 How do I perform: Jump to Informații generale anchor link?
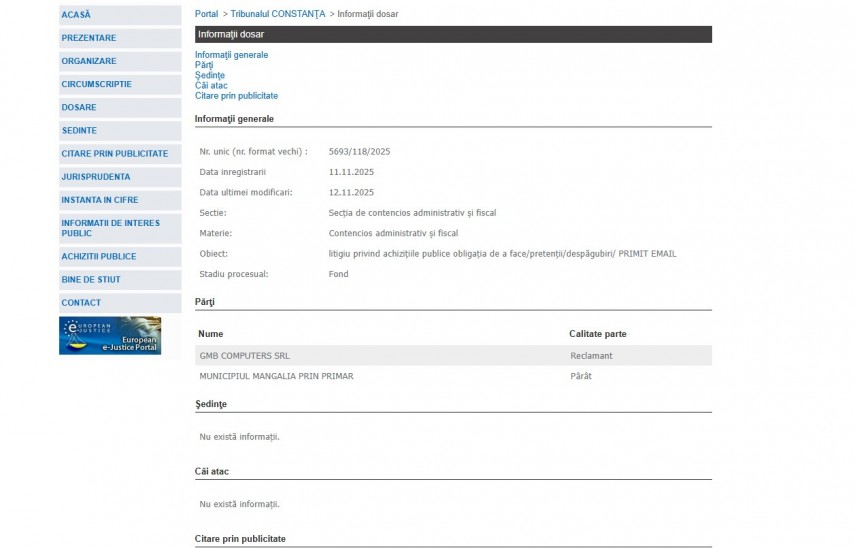pyautogui.click(x=231, y=55)
